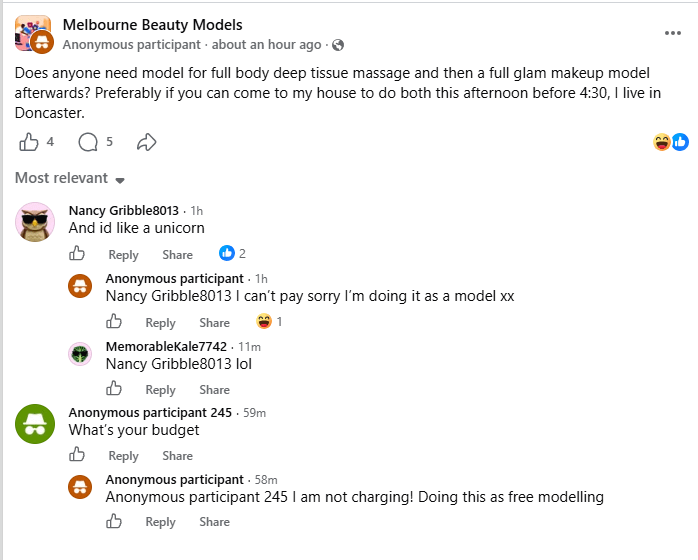Like the "free modelling" reply

click(x=114, y=521)
